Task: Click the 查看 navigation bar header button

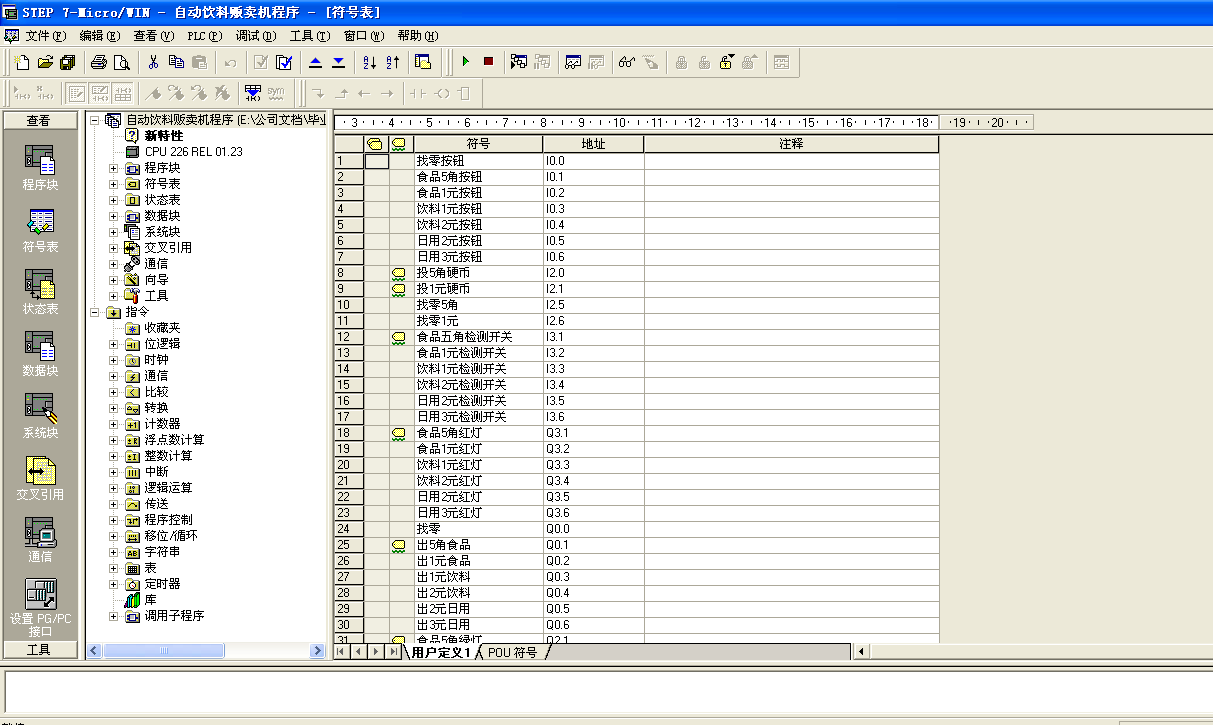Action: [39, 120]
